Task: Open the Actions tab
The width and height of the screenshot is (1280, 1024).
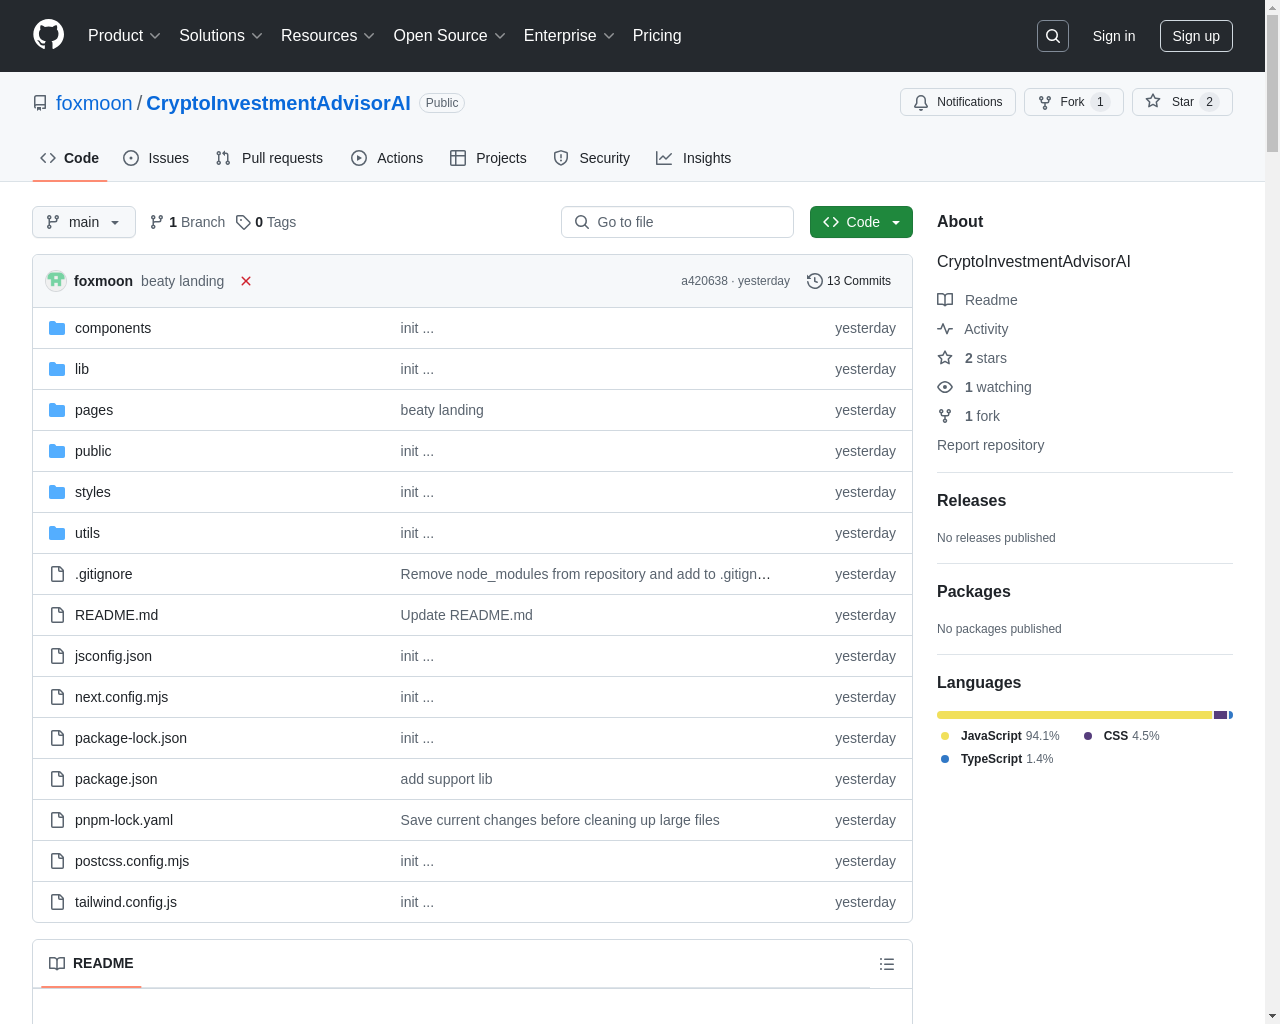Action: tap(387, 158)
